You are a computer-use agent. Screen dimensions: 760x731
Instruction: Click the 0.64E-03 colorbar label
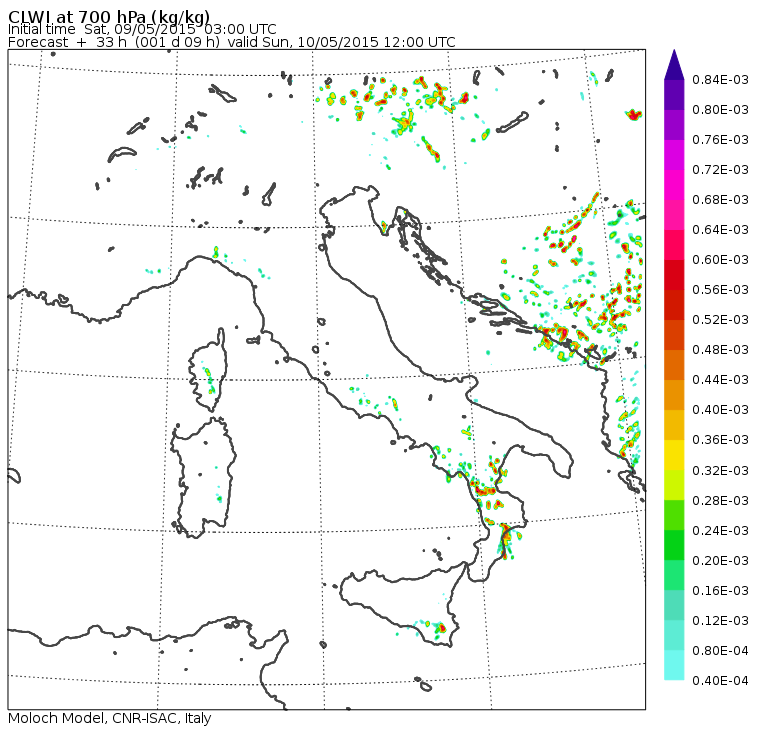pos(720,230)
